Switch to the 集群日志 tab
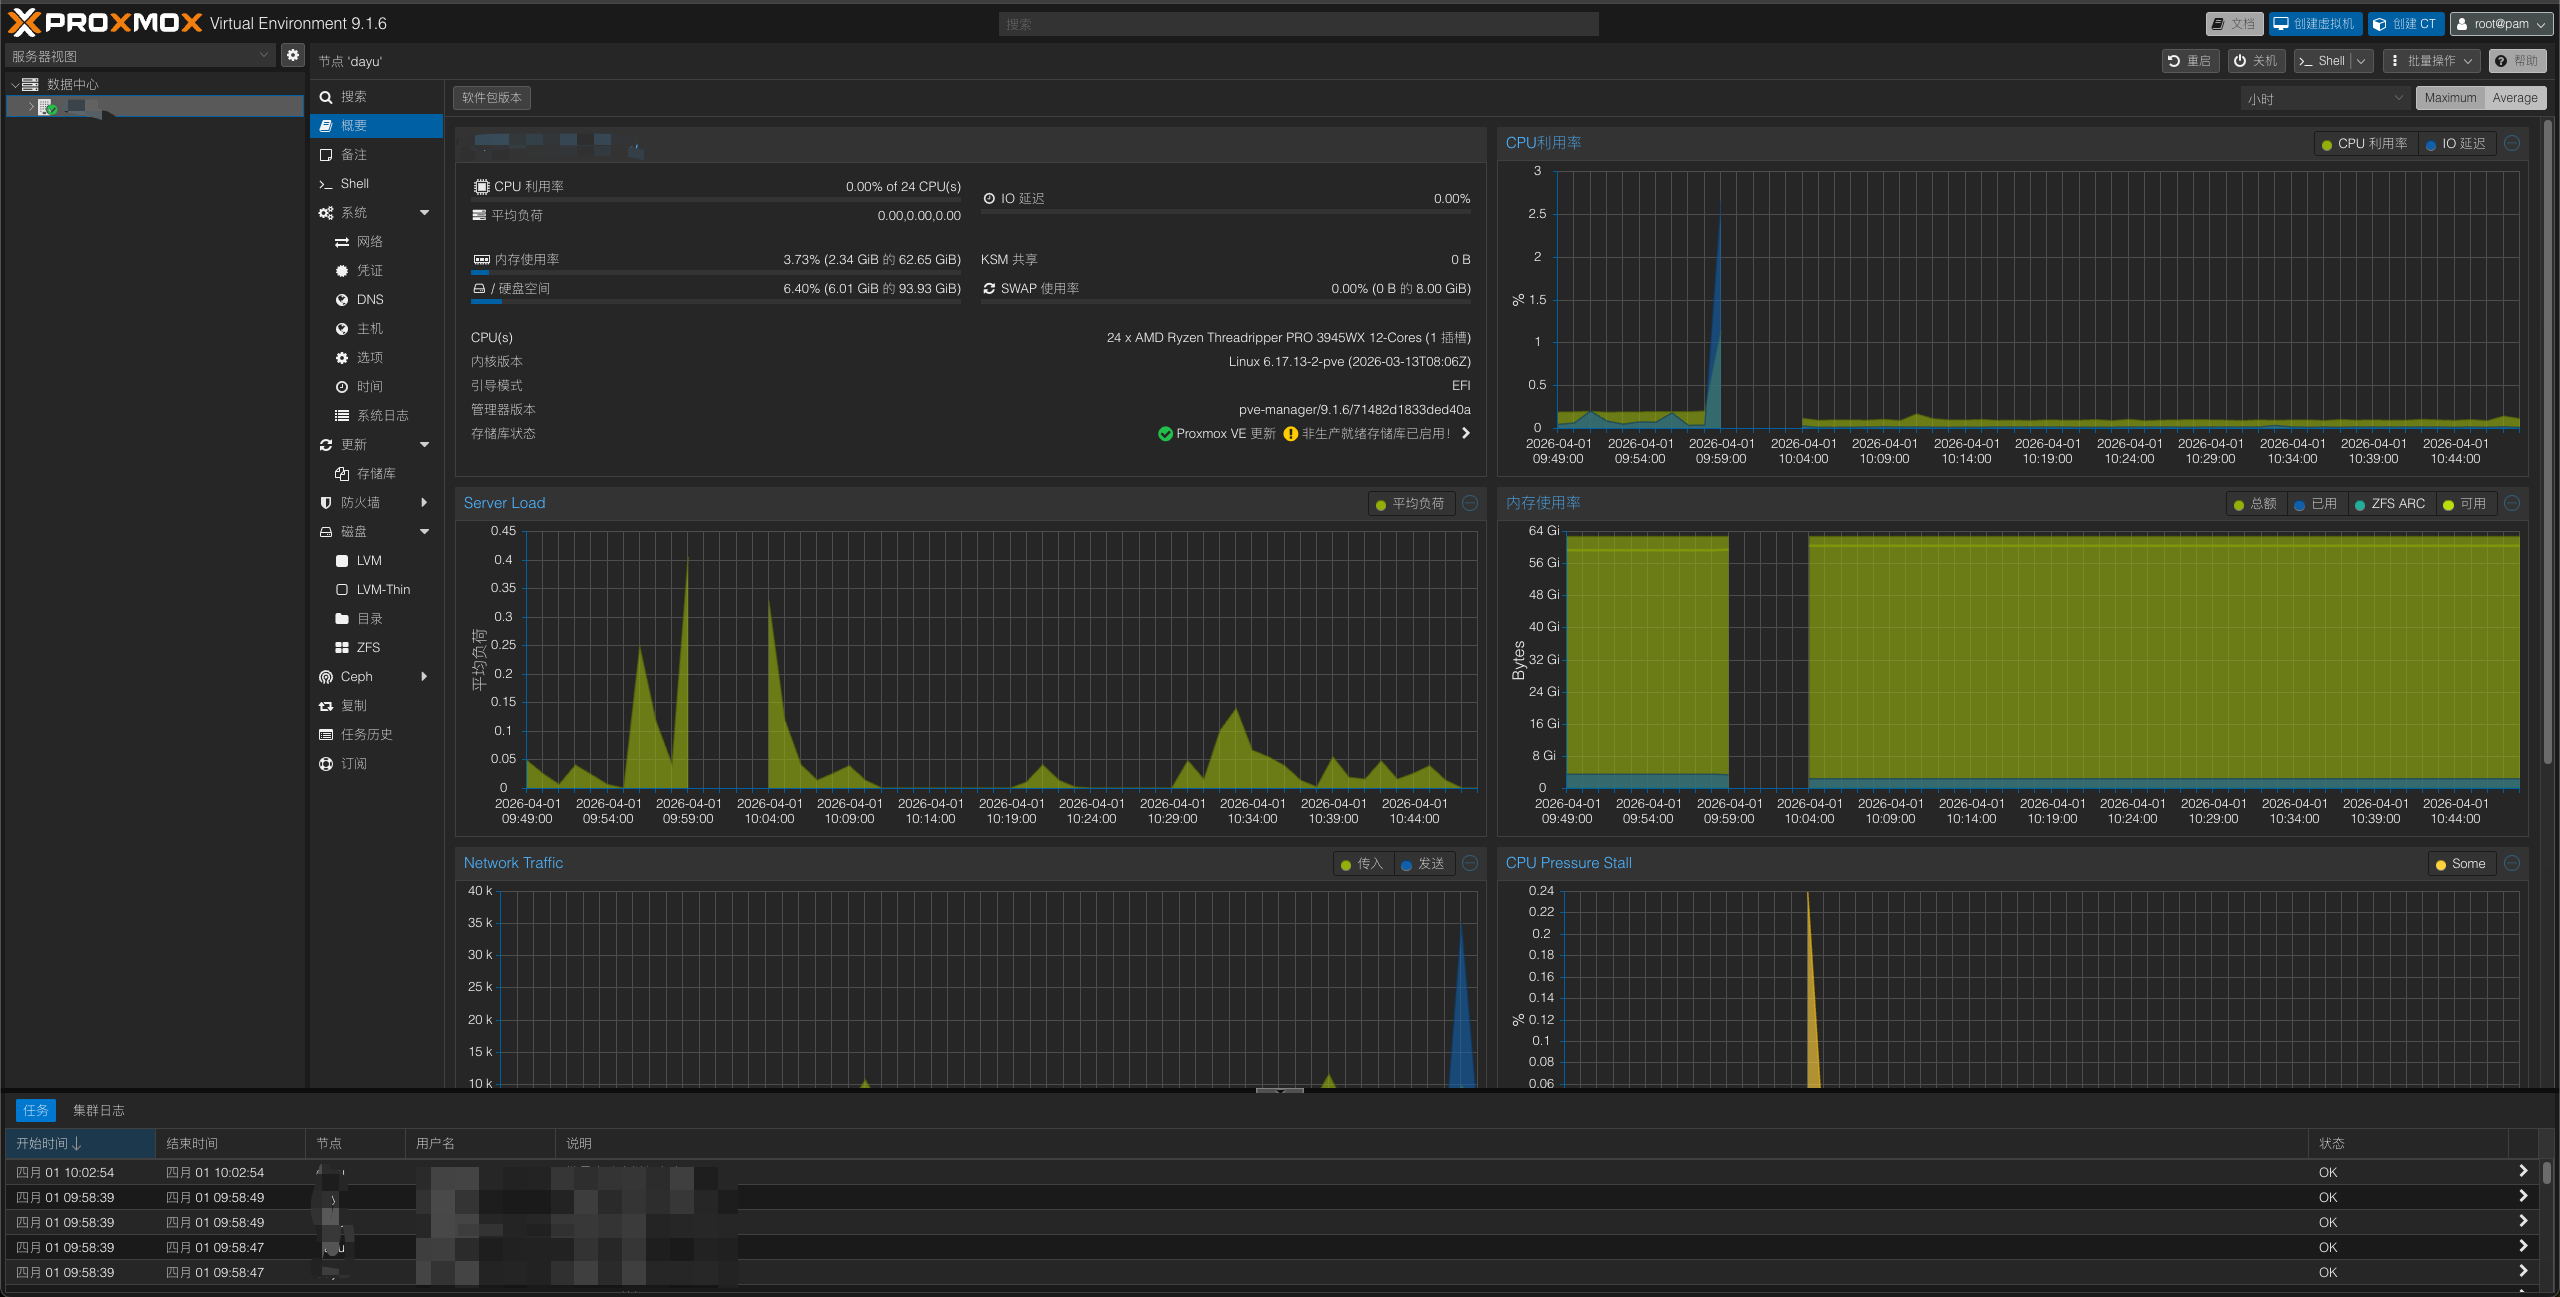This screenshot has height=1297, width=2560. [x=98, y=1111]
